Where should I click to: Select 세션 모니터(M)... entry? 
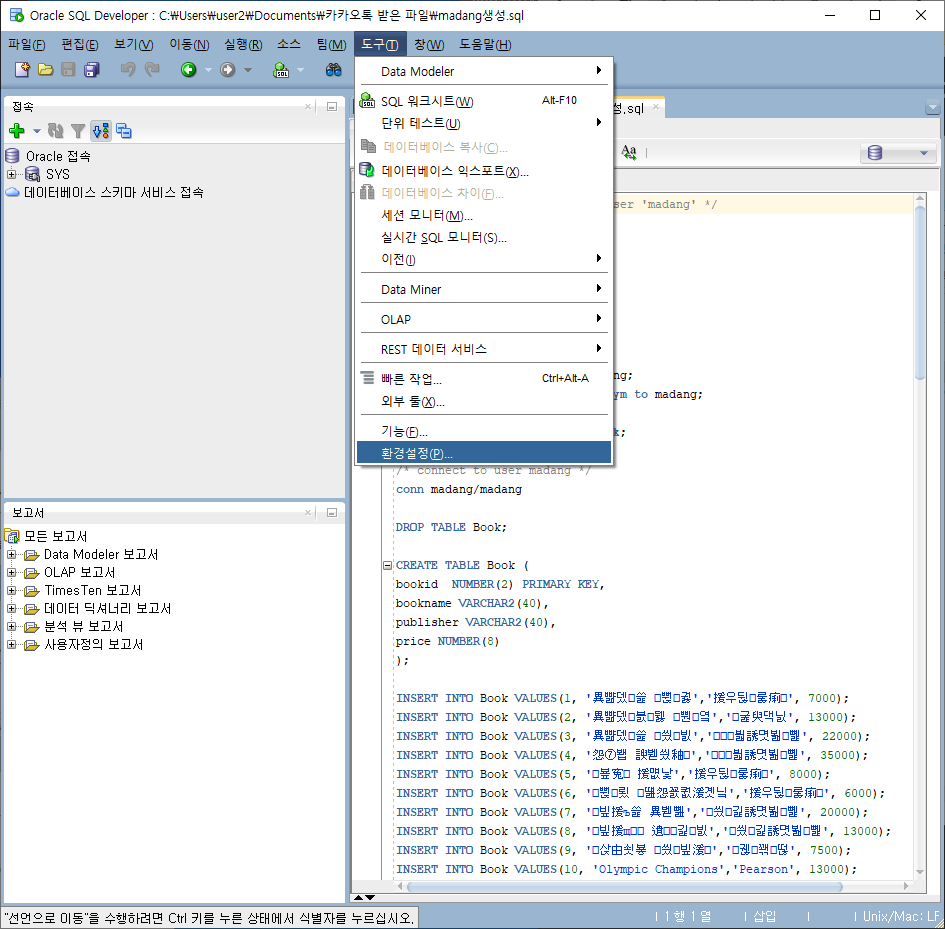click(484, 215)
